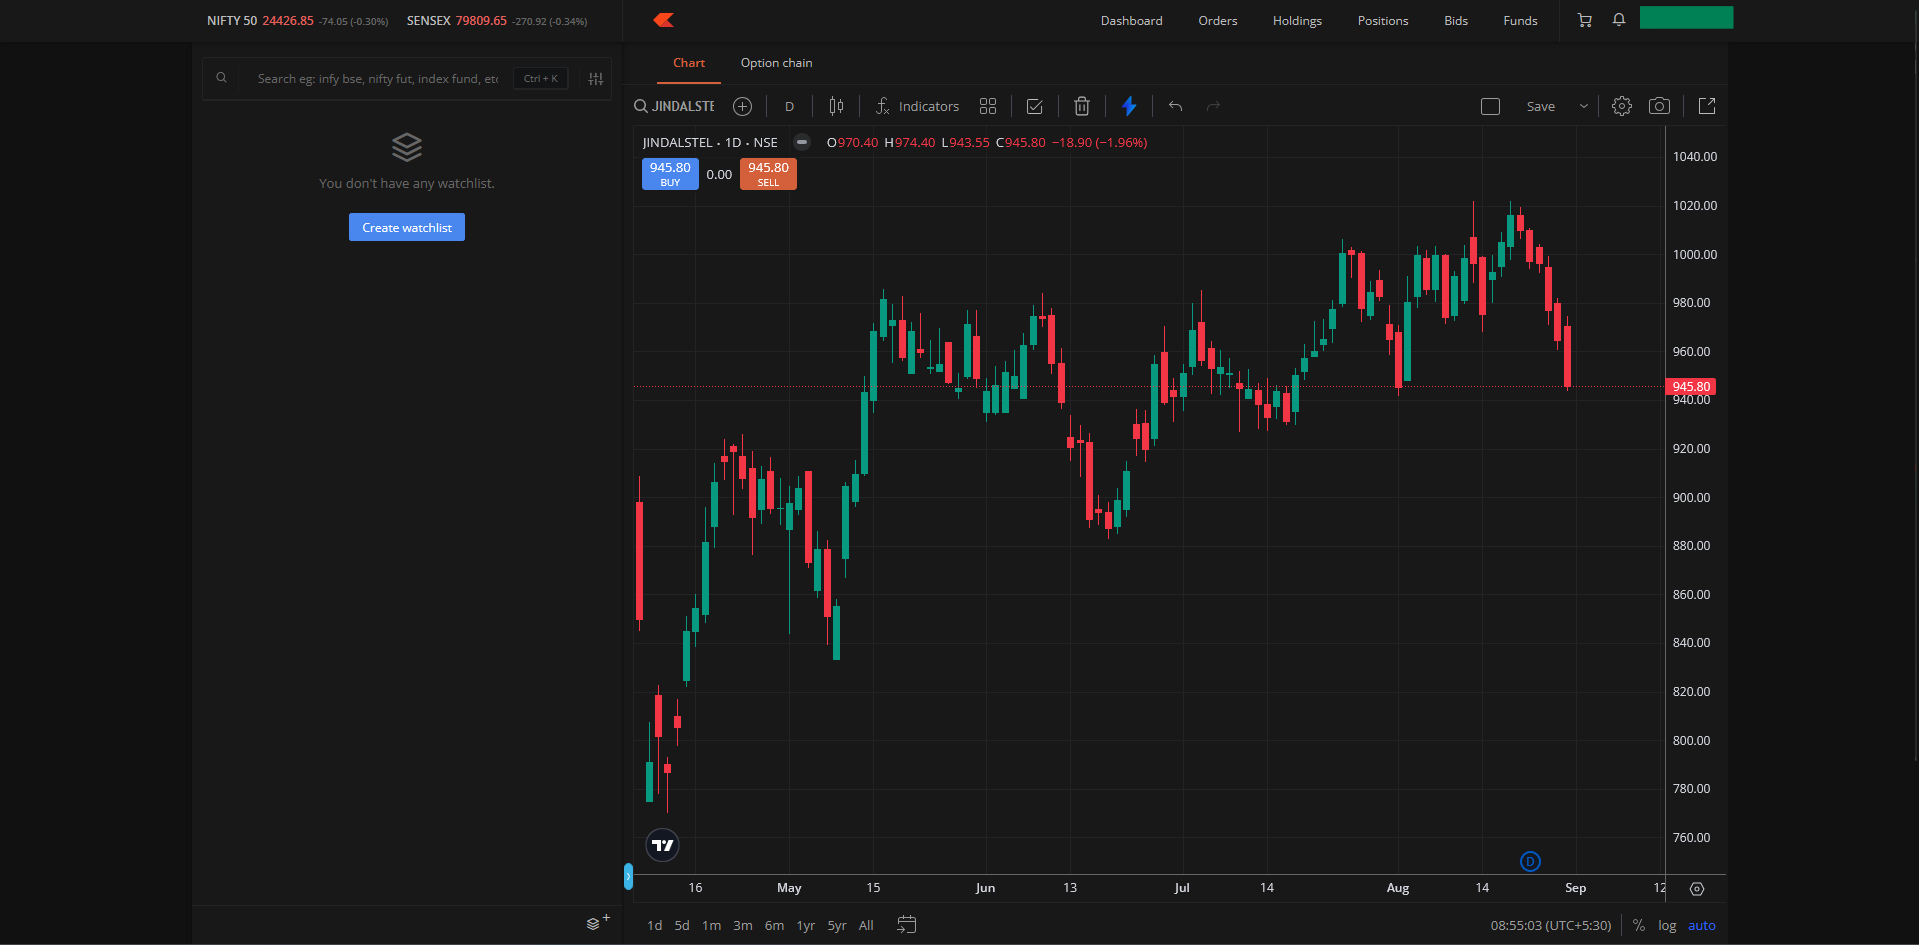Open the layout templates grid icon

point(988,106)
